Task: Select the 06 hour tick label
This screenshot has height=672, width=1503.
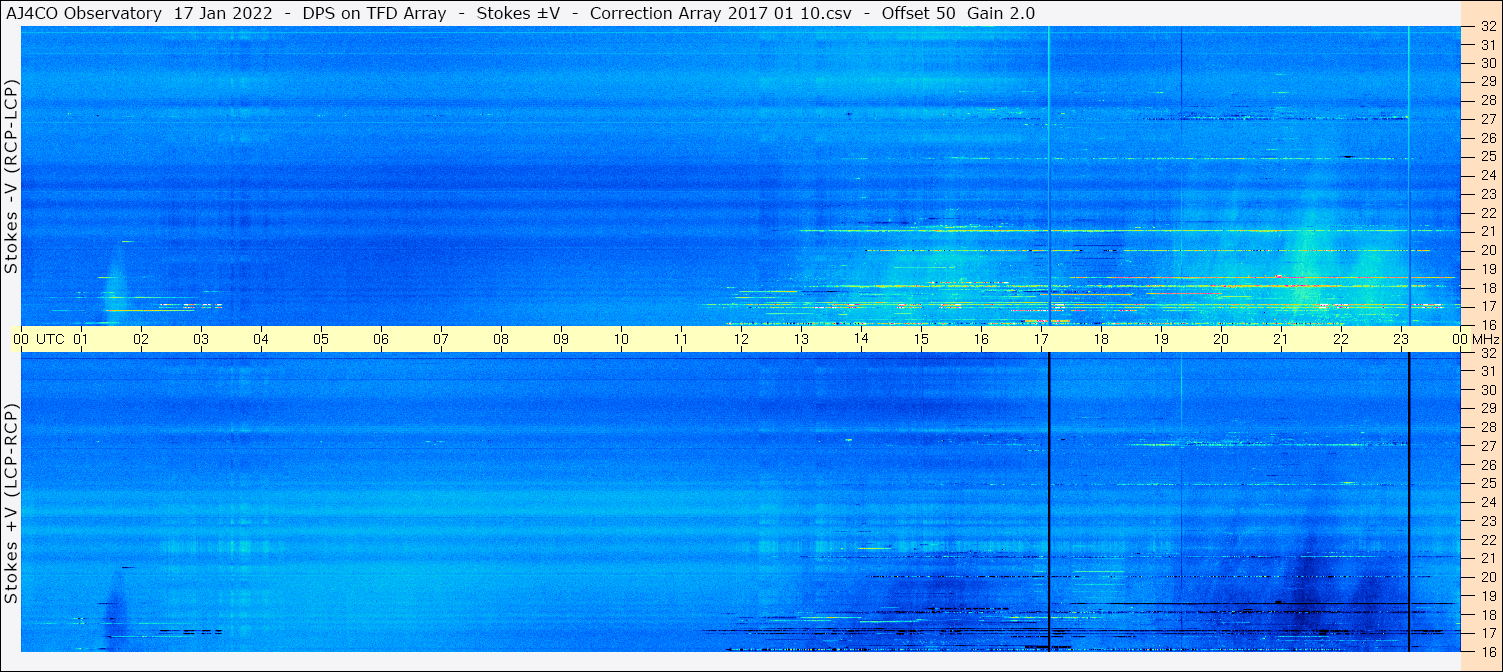Action: (381, 339)
